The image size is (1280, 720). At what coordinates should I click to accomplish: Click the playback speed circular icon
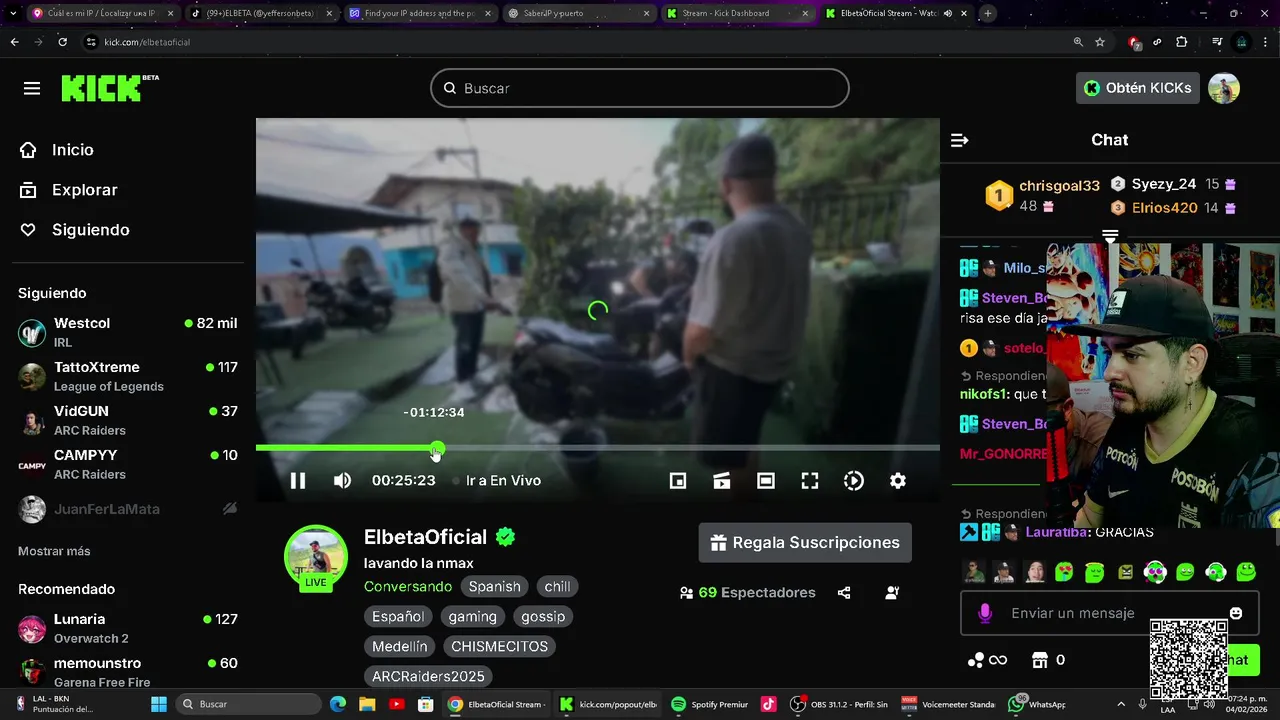tap(854, 481)
